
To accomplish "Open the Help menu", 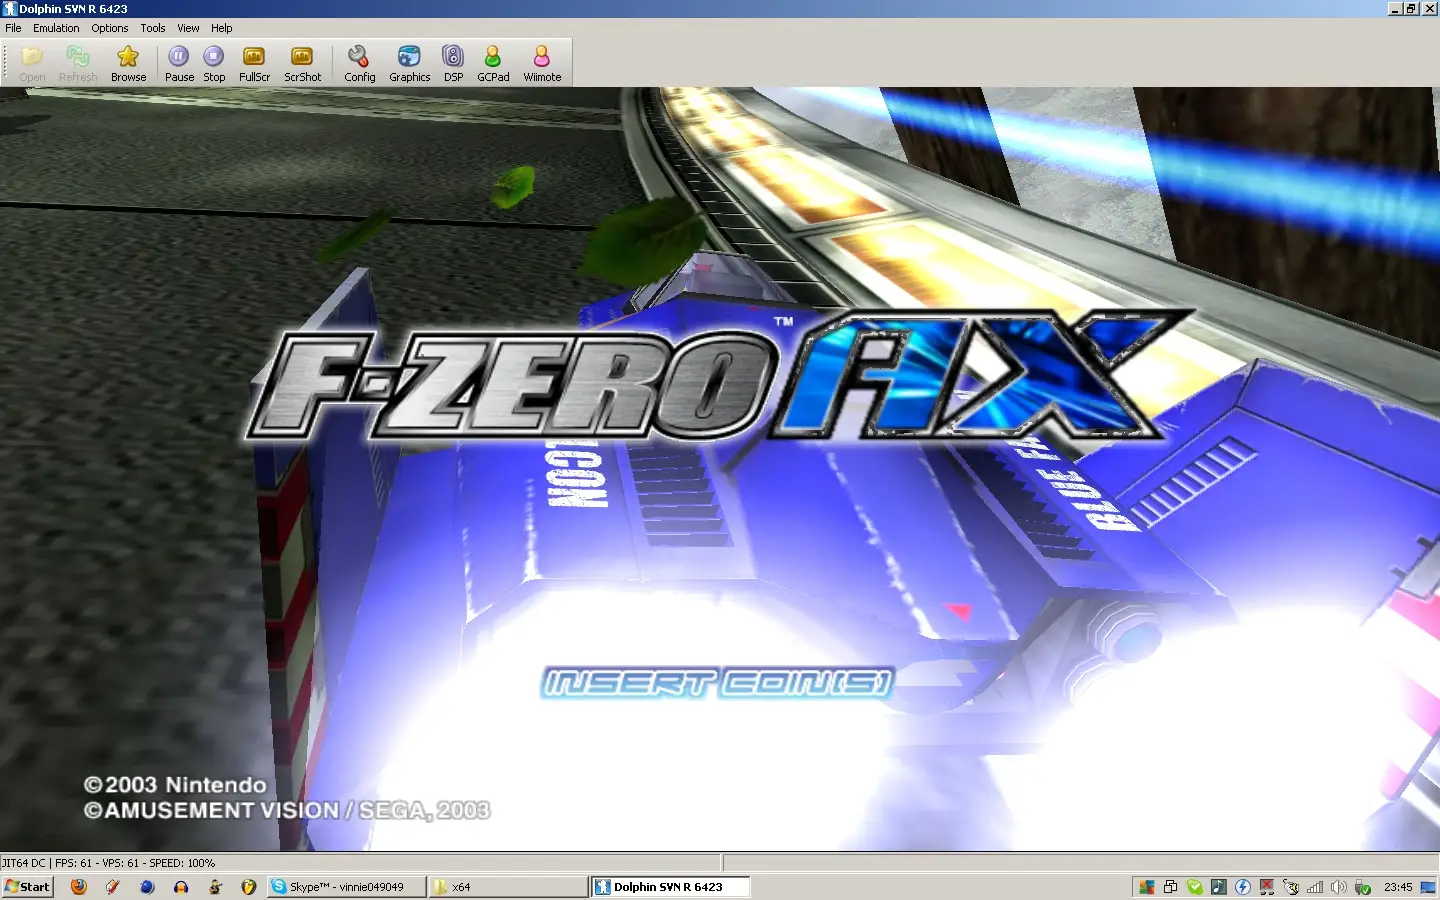I will (222, 28).
